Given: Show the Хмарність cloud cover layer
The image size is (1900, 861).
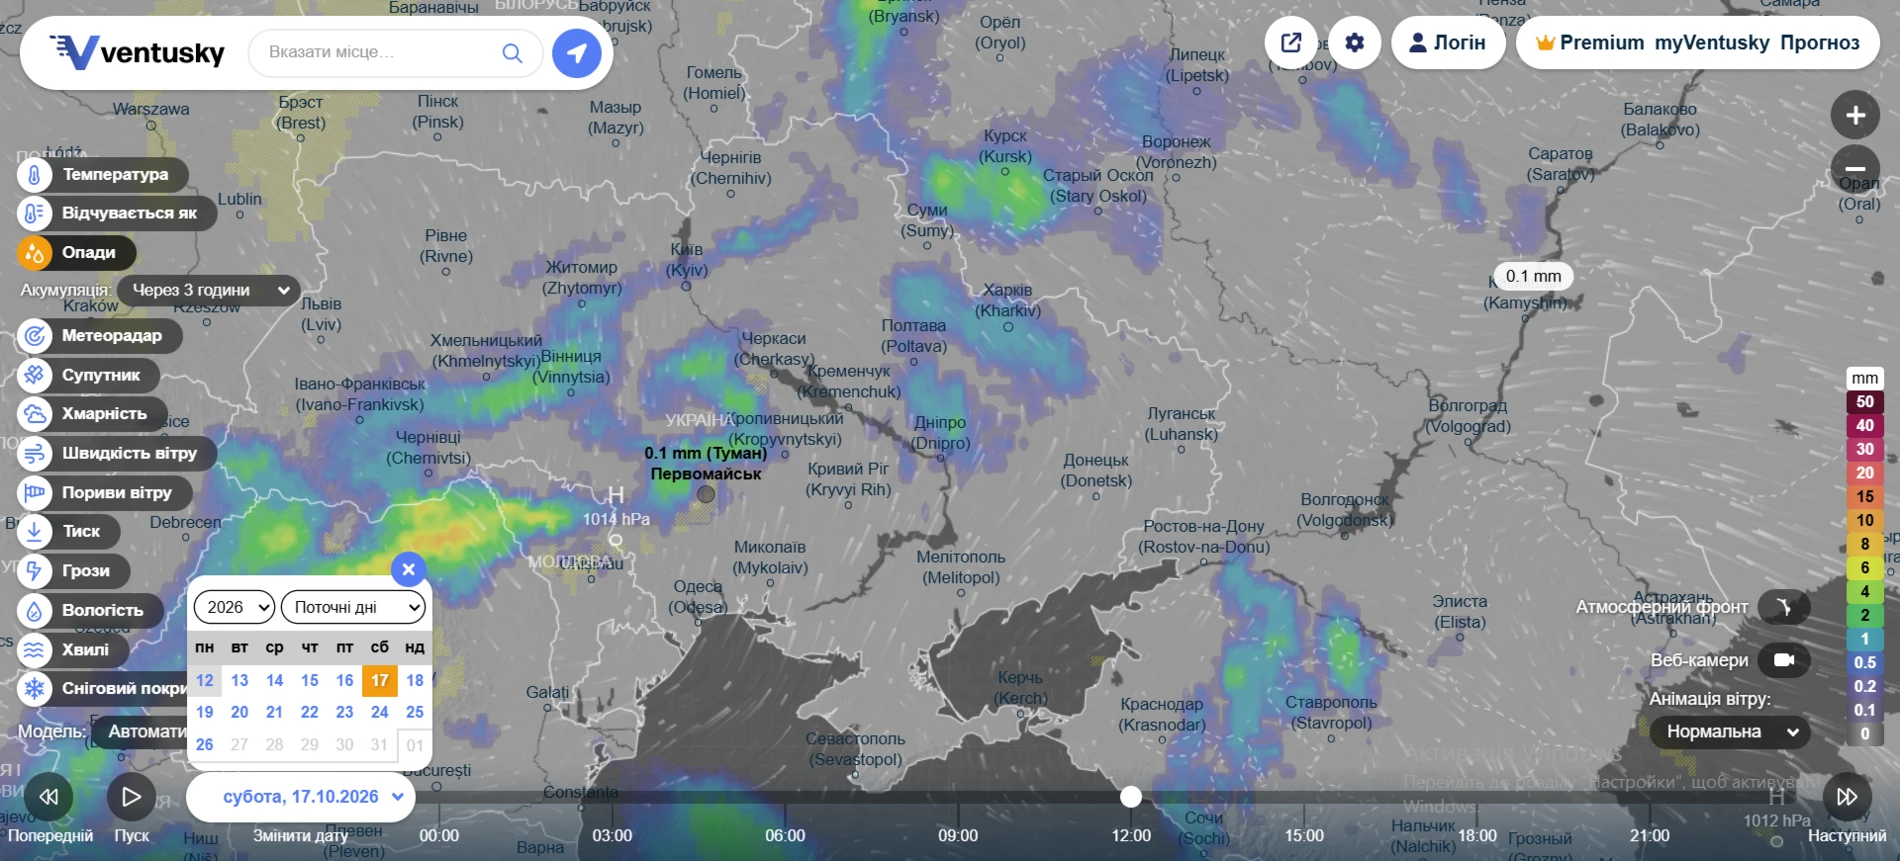Looking at the screenshot, I should point(91,413).
